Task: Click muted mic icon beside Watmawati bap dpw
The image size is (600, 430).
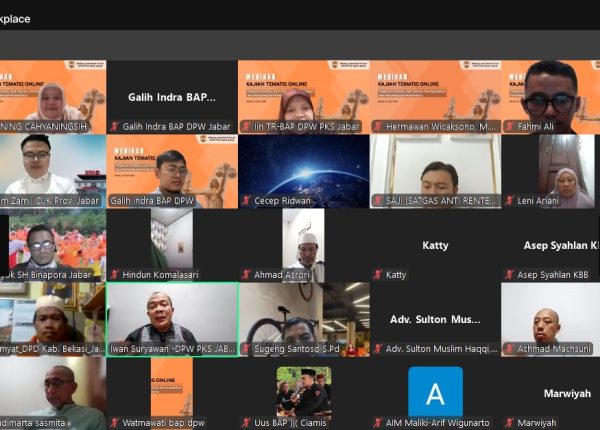Action: click(x=114, y=423)
